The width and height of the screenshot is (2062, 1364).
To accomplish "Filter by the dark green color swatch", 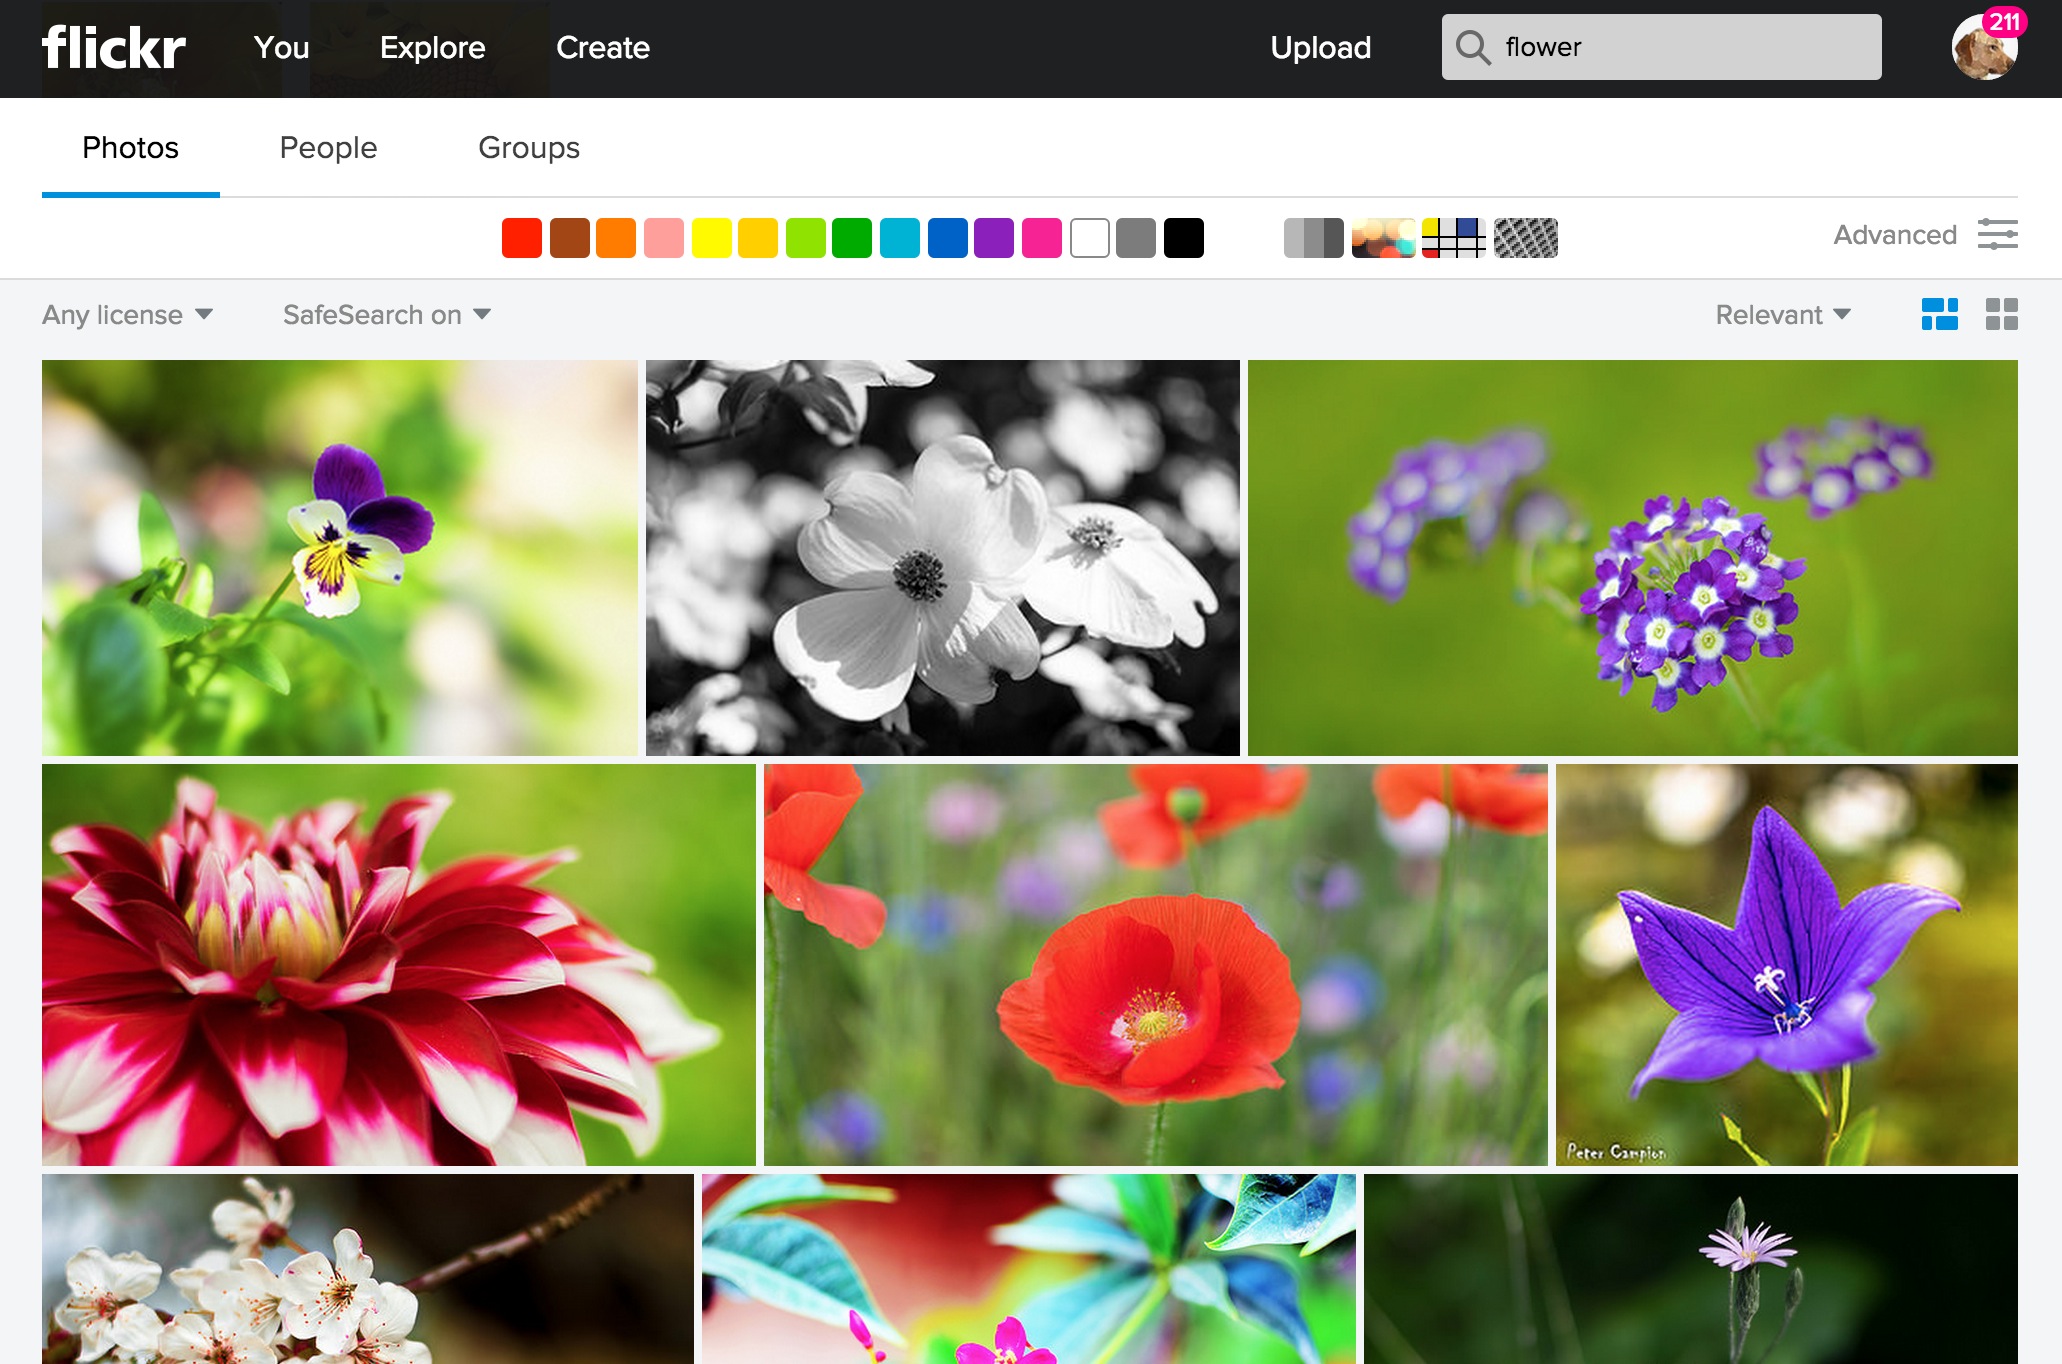I will [x=852, y=238].
